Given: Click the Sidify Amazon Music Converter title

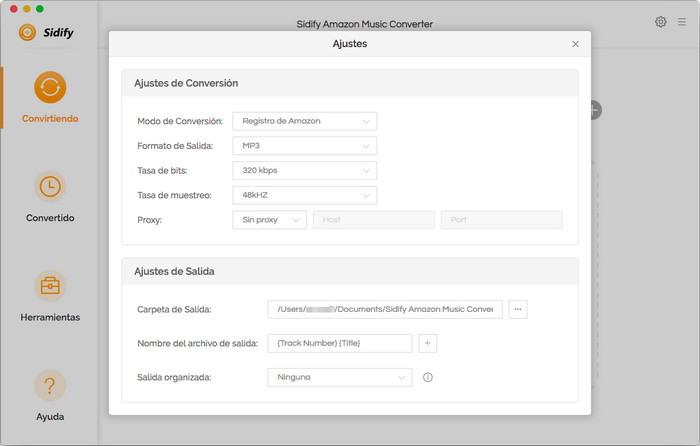Looking at the screenshot, I should [x=365, y=24].
